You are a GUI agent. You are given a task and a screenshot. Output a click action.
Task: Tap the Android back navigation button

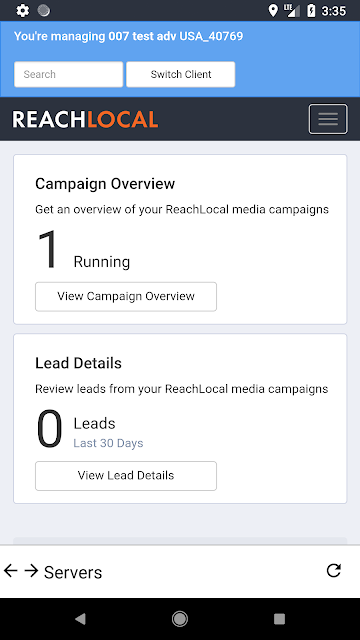pos(80,619)
